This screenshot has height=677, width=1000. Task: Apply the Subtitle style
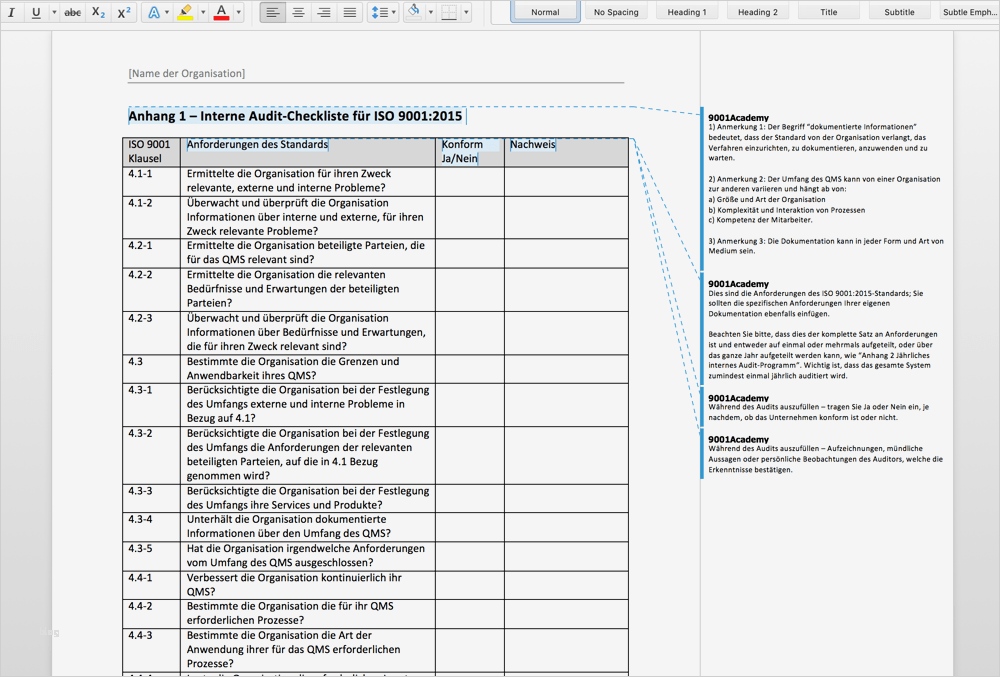(899, 12)
